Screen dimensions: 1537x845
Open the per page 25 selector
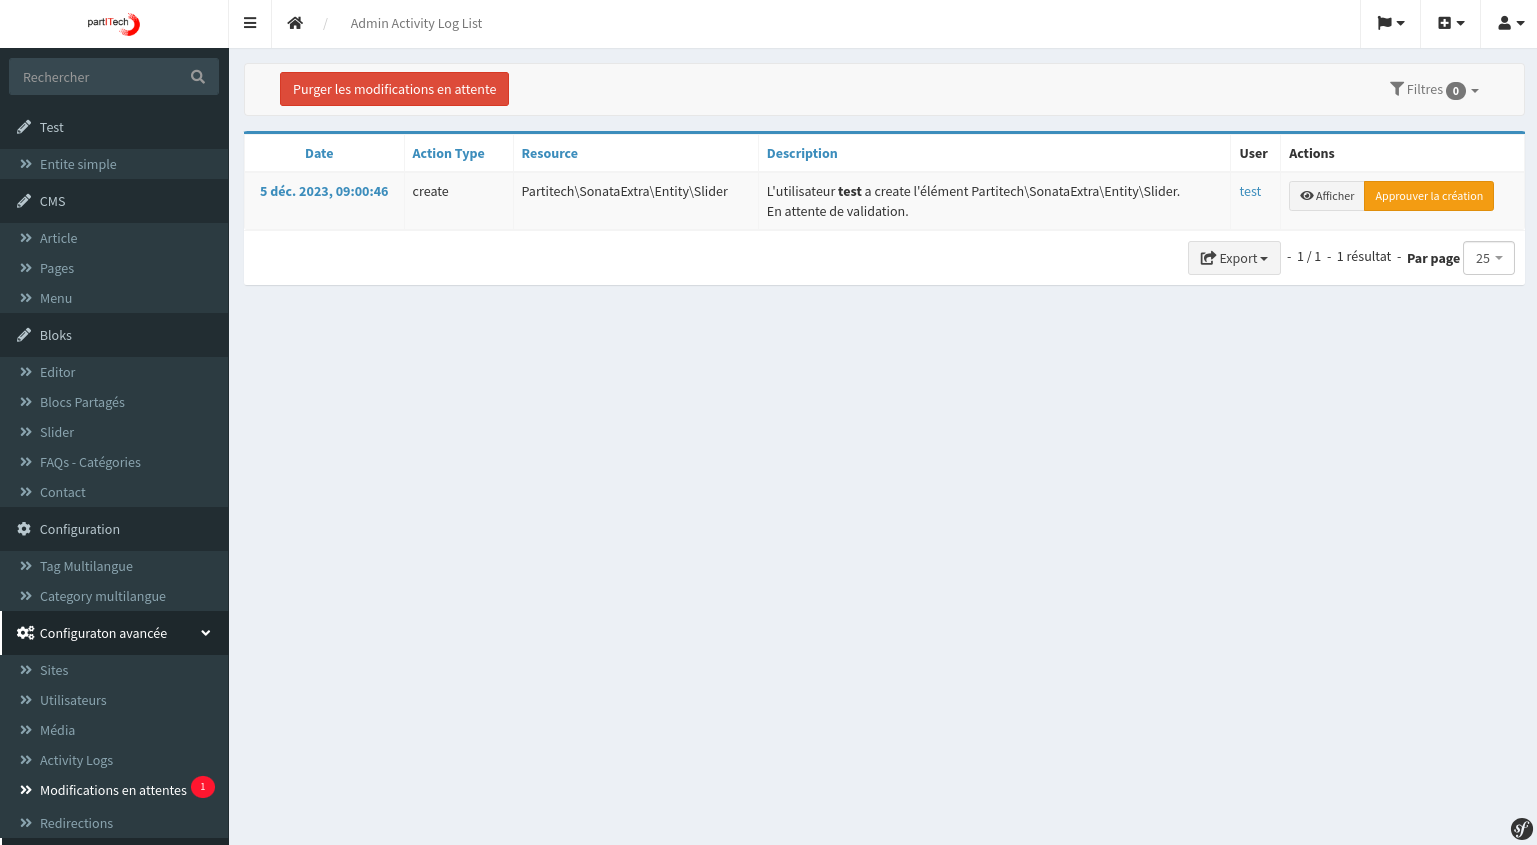pyautogui.click(x=1488, y=258)
